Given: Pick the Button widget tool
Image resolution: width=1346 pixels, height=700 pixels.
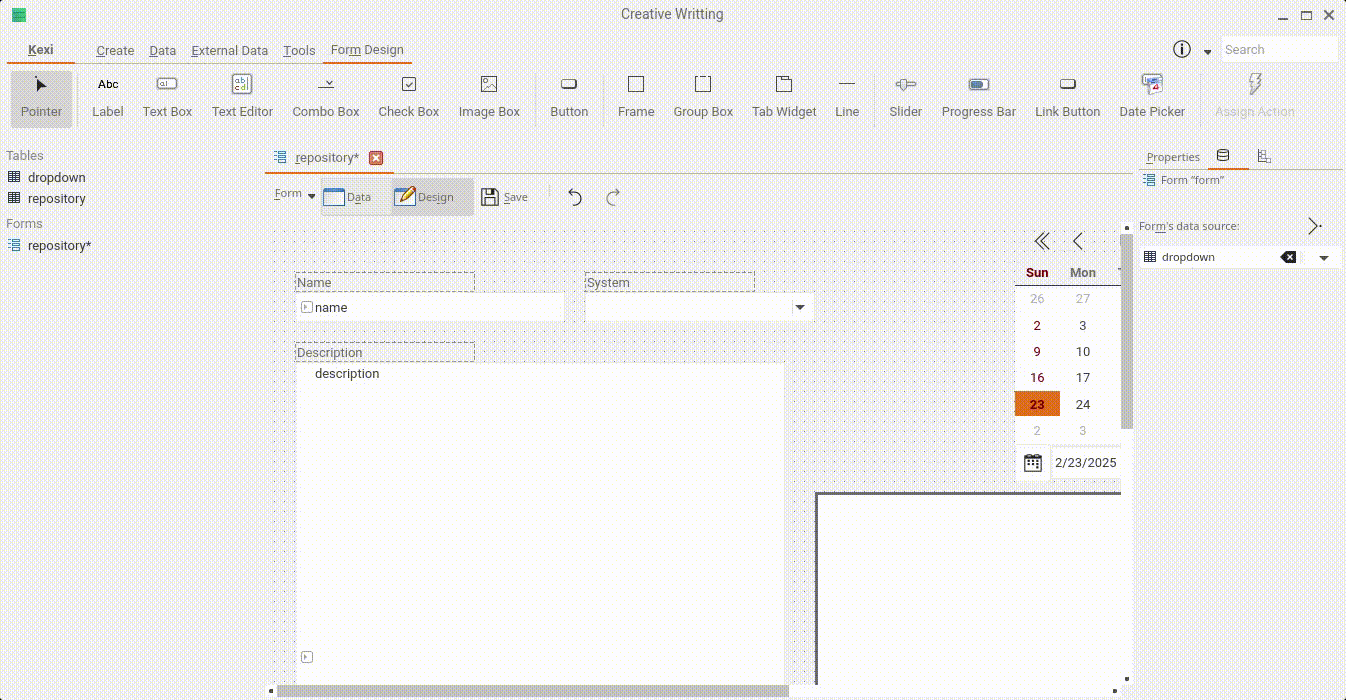Looking at the screenshot, I should click(569, 98).
